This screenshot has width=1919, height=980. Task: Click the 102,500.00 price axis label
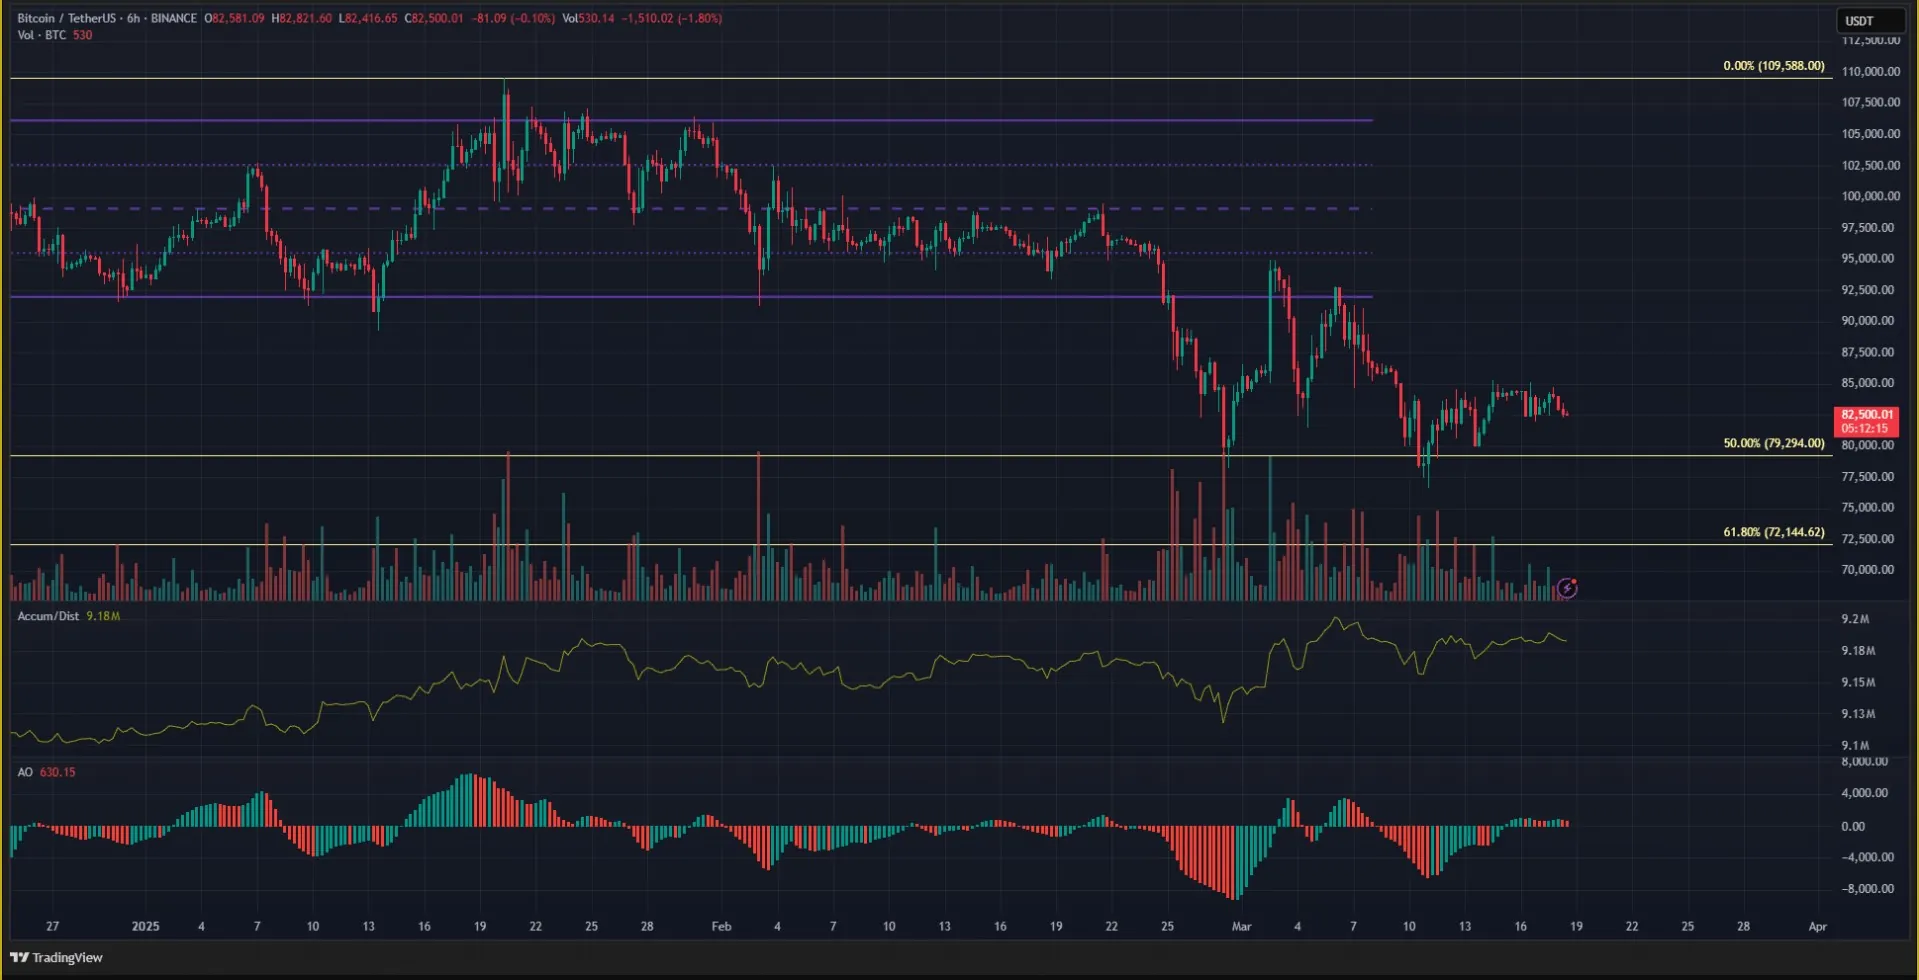[x=1870, y=165]
